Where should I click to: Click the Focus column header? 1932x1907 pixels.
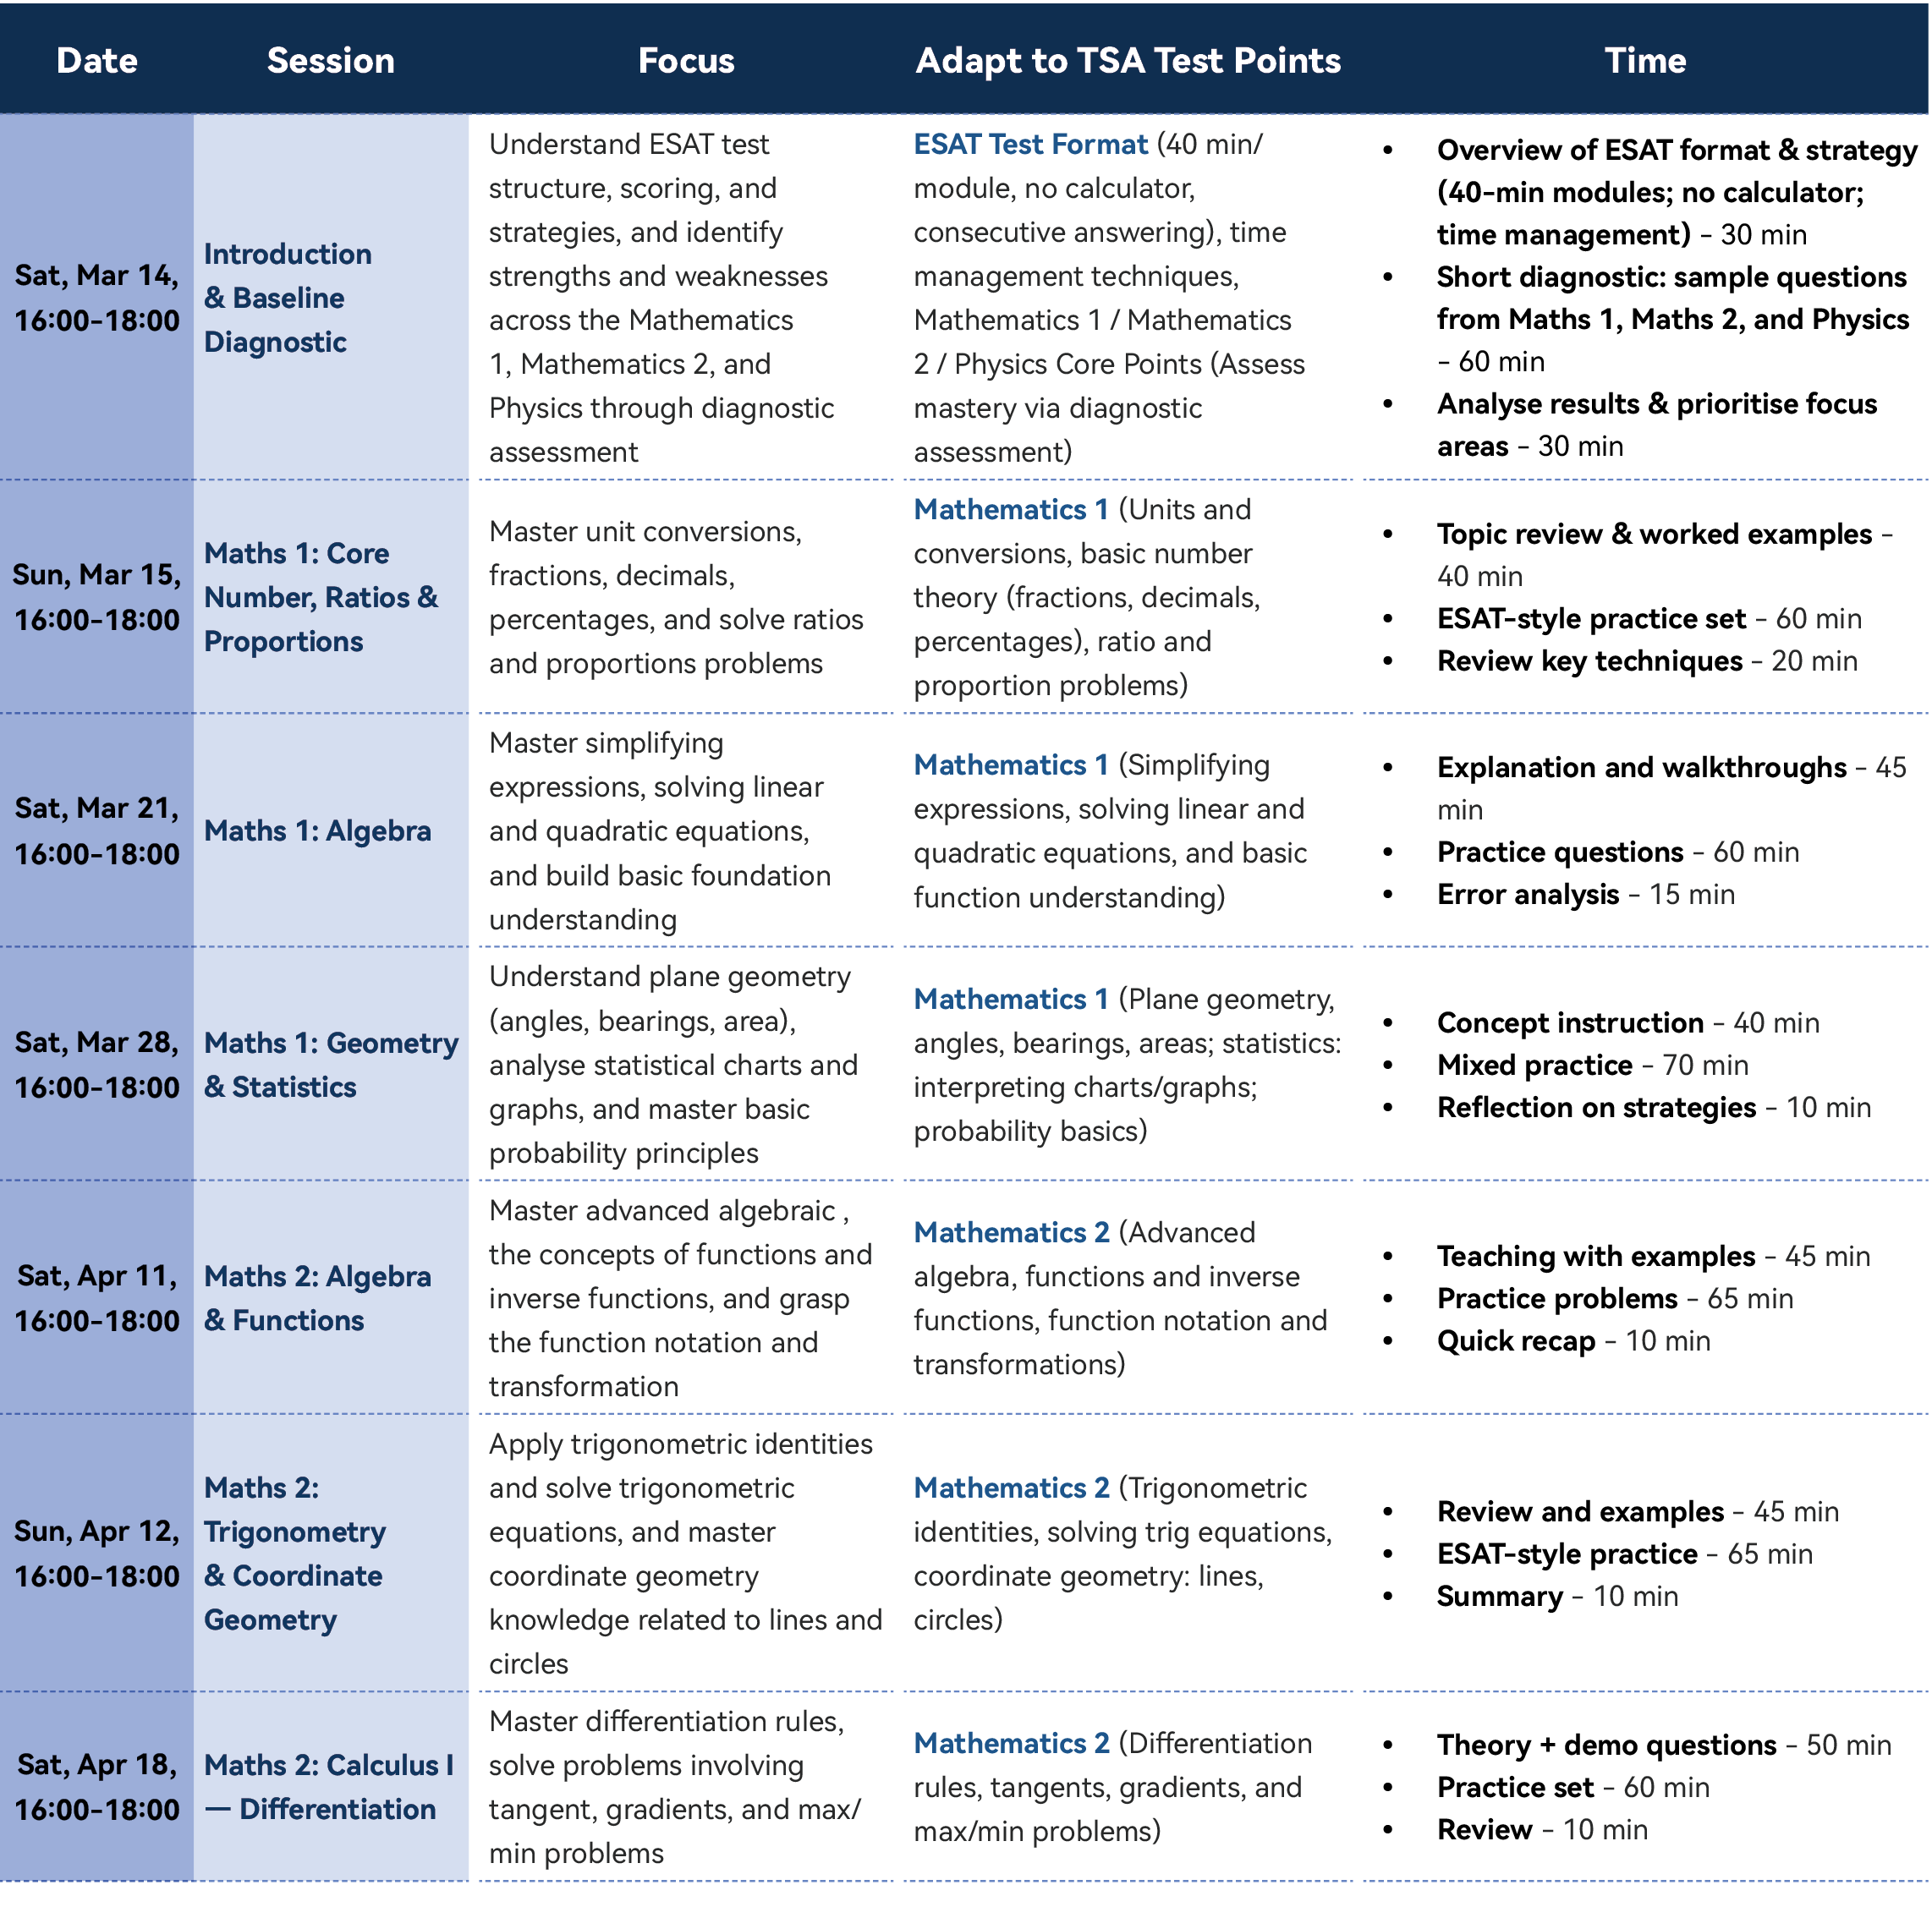(686, 61)
